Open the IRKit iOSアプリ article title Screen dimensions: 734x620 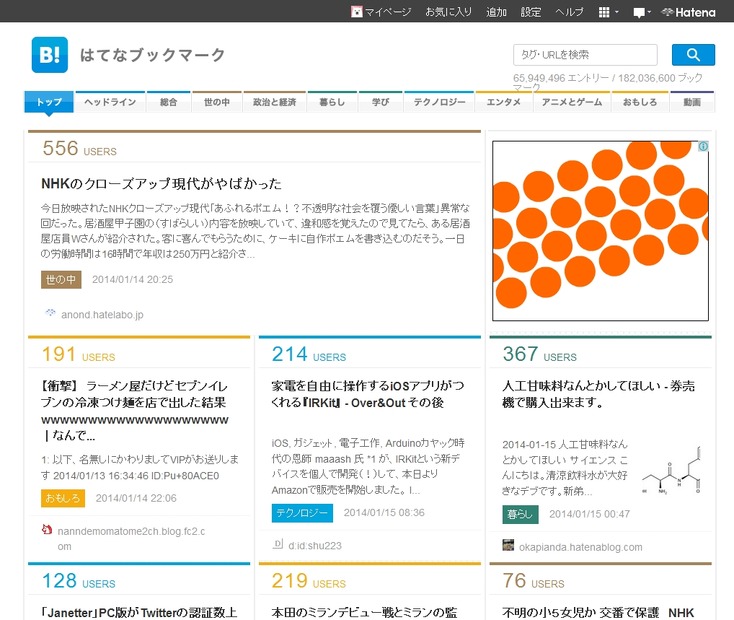click(x=368, y=394)
